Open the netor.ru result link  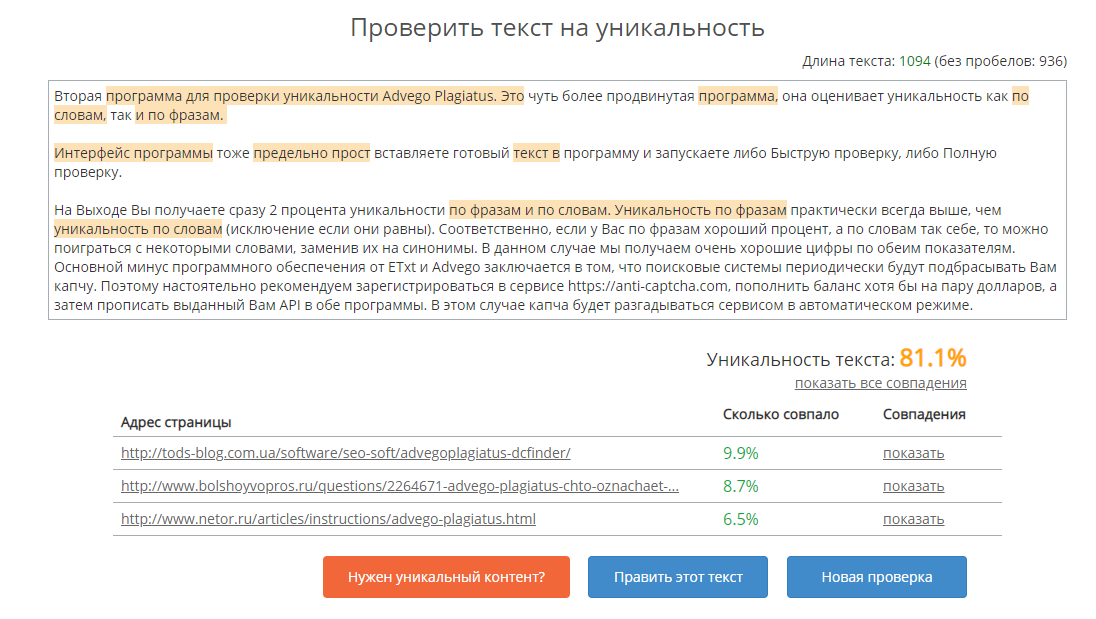[x=328, y=519]
